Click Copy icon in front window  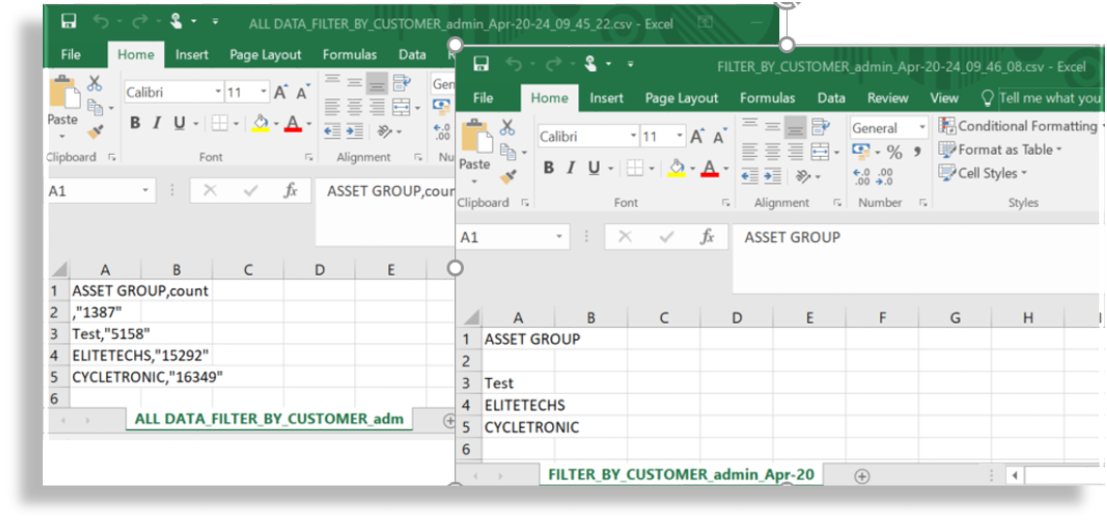pos(507,150)
